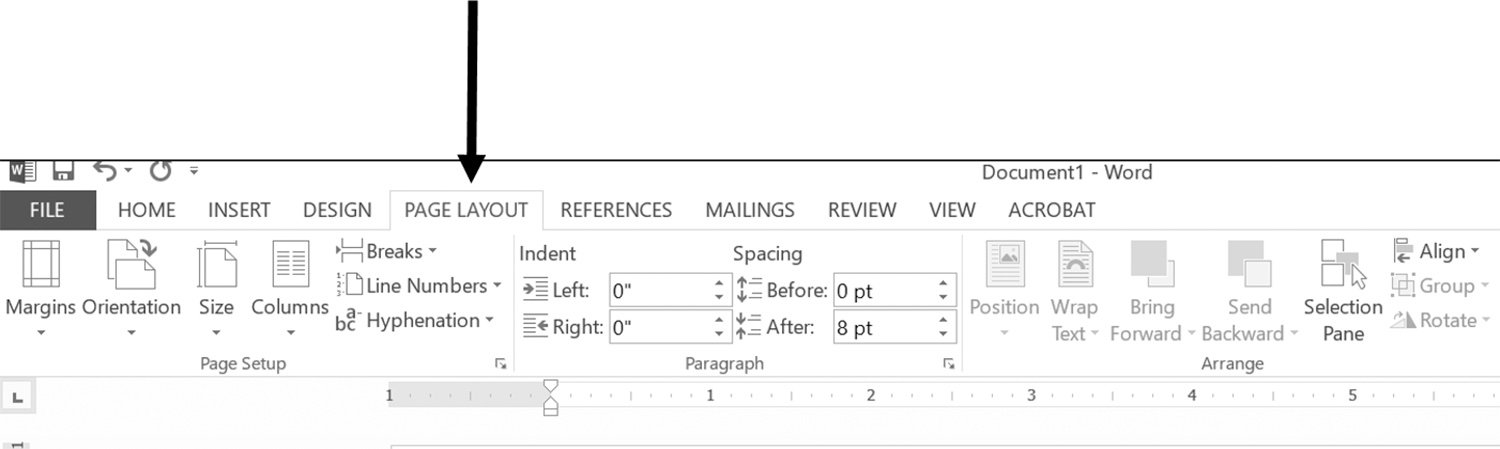Increase Spacing After value with up arrow
Image resolution: width=1500 pixels, height=449 pixels.
point(943,322)
